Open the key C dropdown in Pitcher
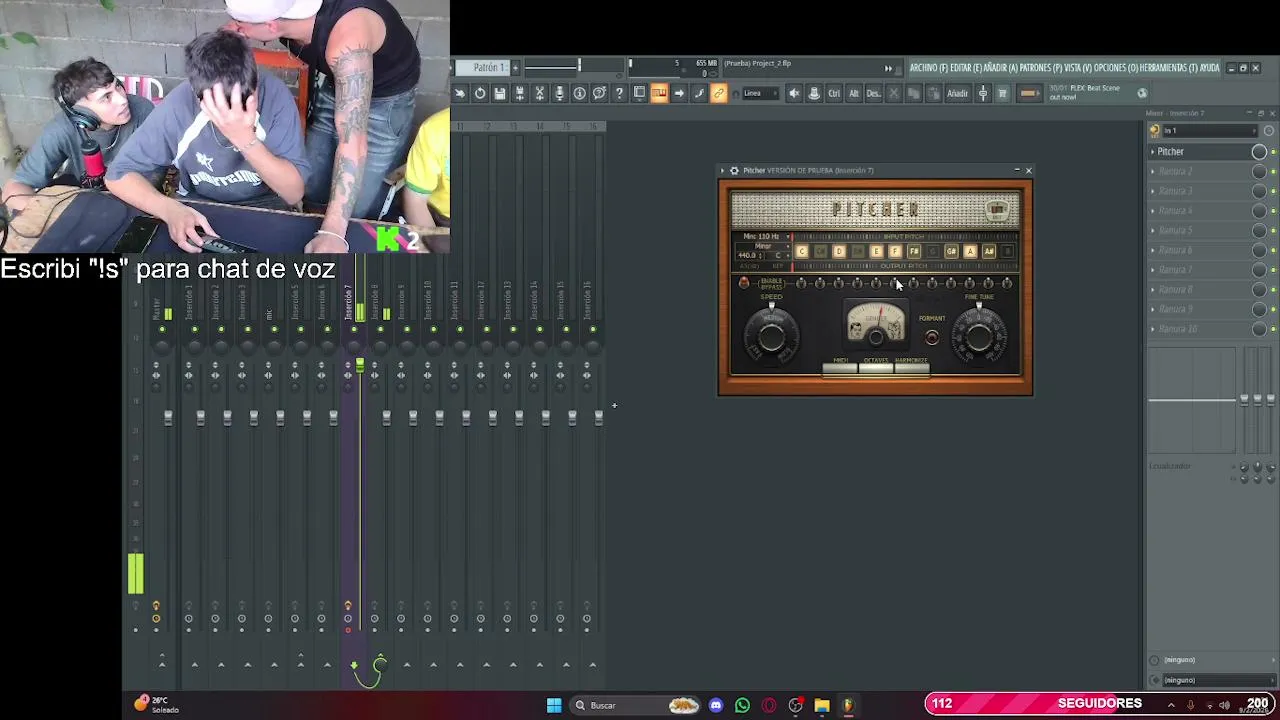 pos(778,256)
